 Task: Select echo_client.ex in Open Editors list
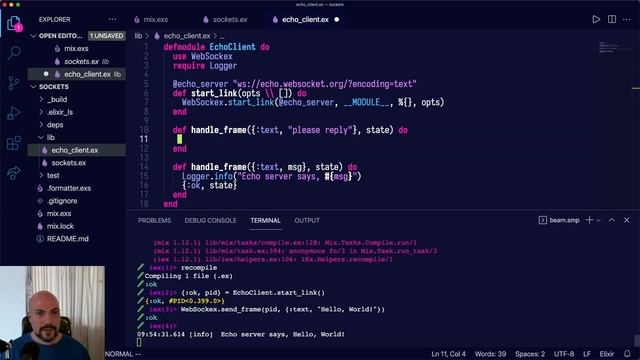(x=77, y=74)
